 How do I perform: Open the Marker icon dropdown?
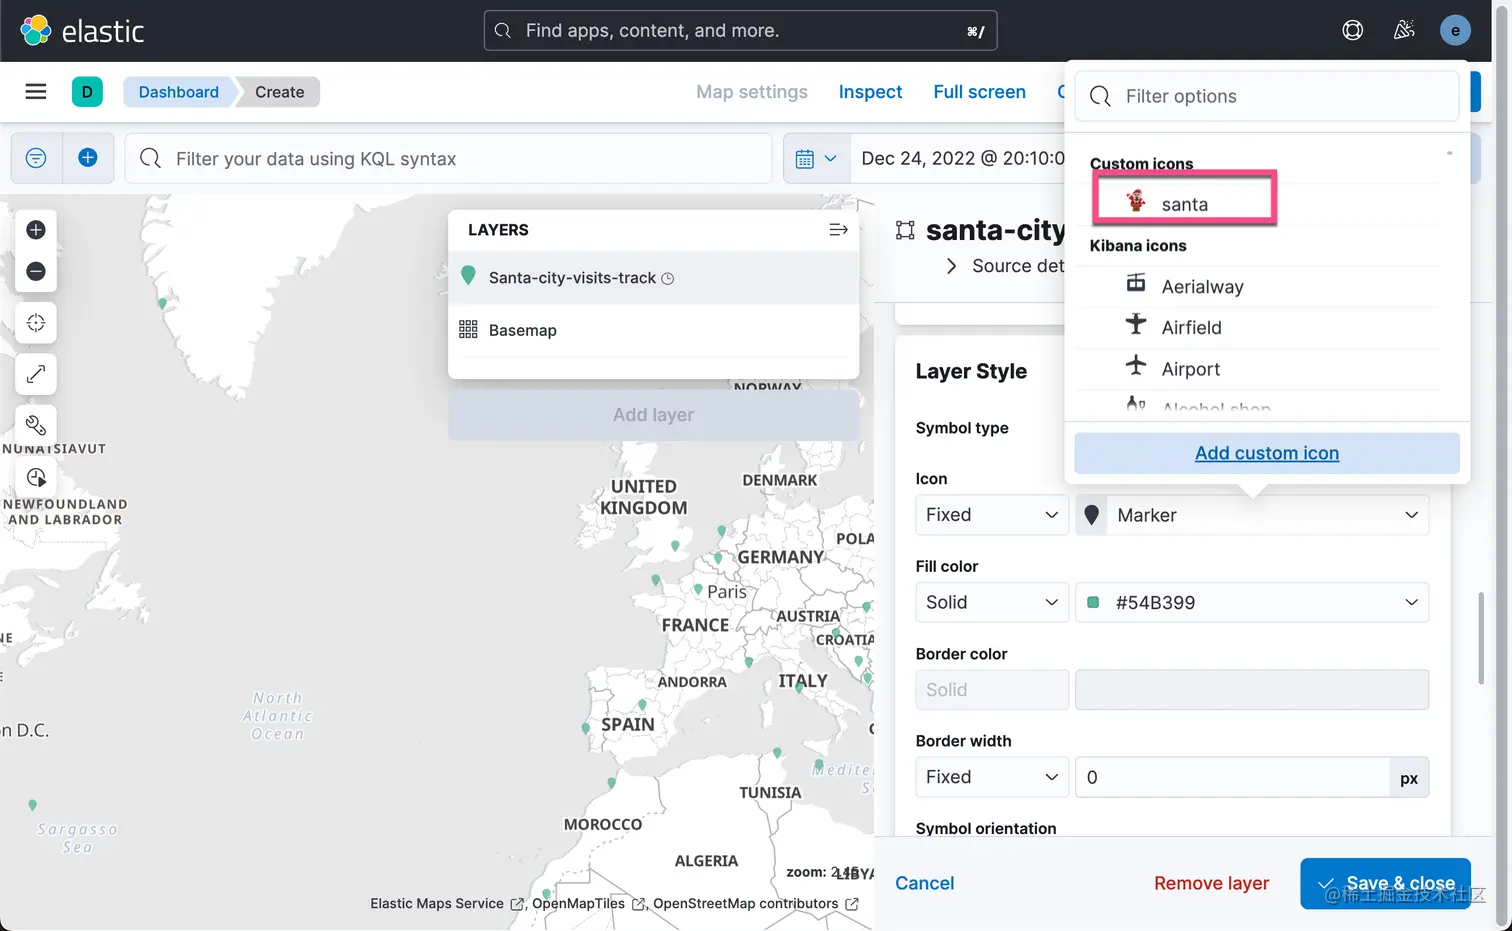click(1252, 515)
